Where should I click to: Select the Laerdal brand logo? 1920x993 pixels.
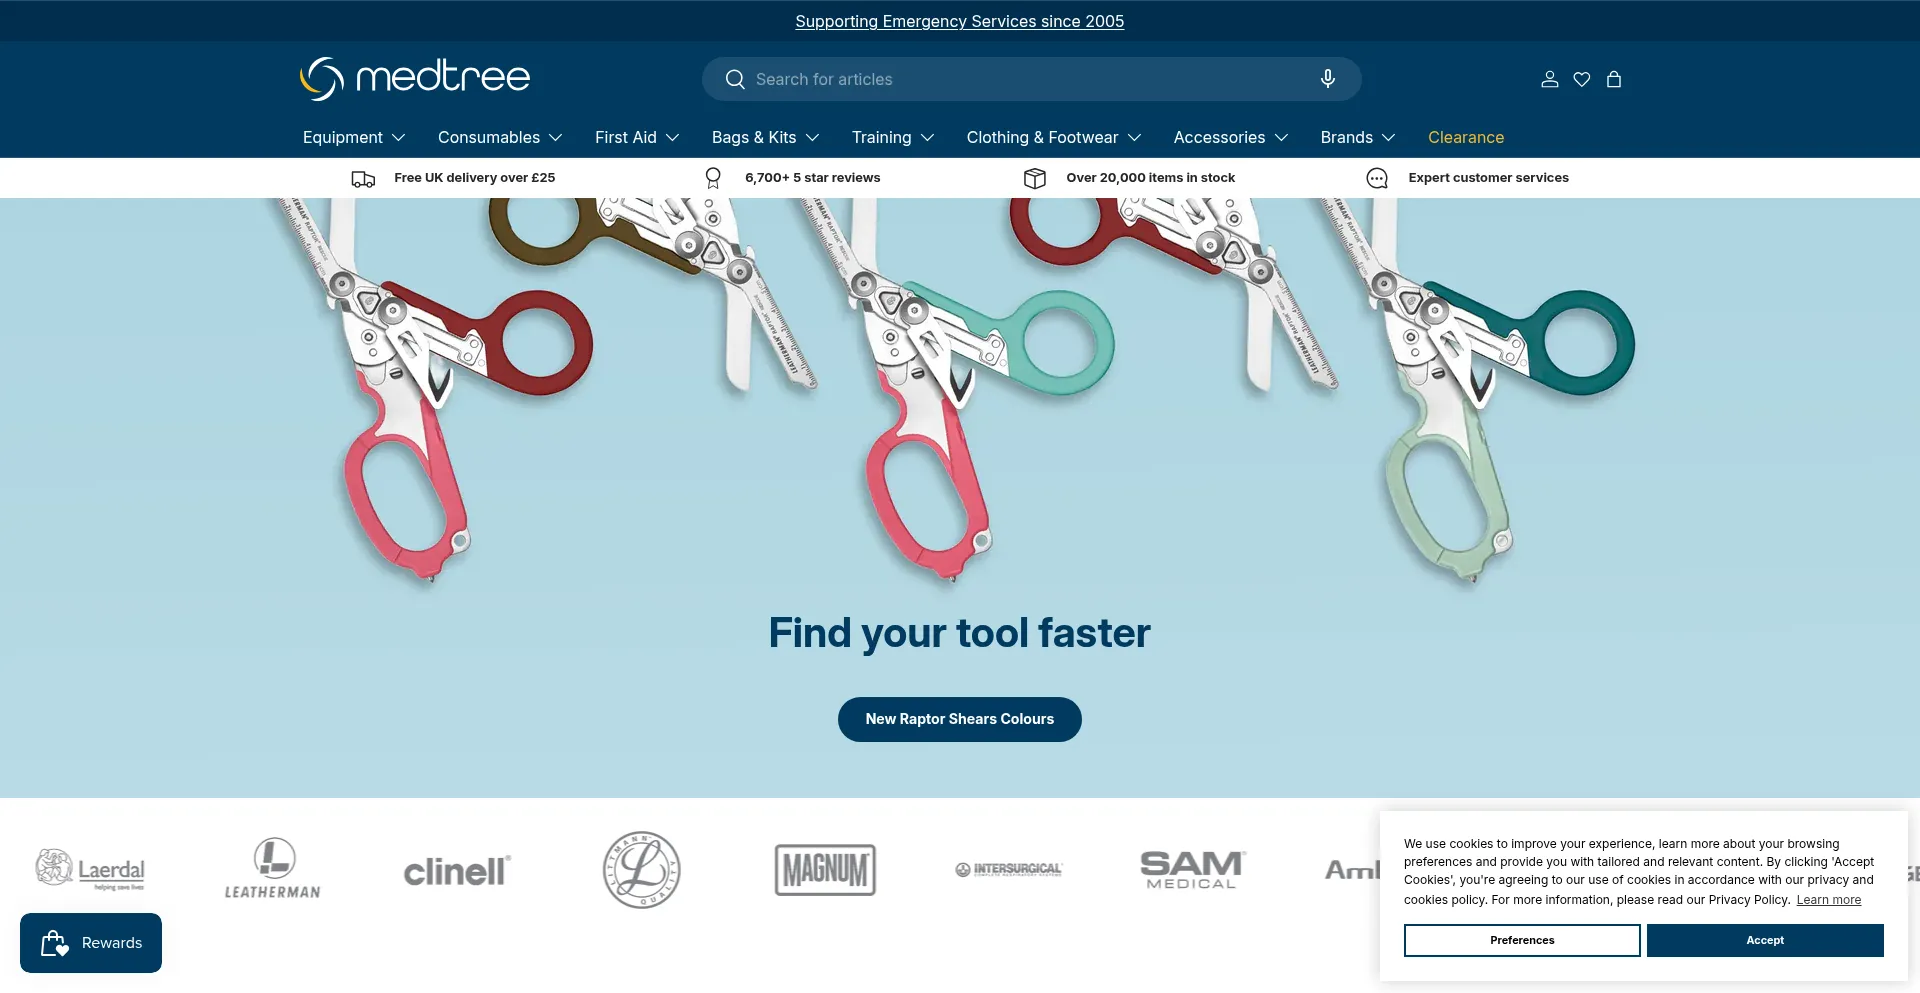tap(91, 869)
